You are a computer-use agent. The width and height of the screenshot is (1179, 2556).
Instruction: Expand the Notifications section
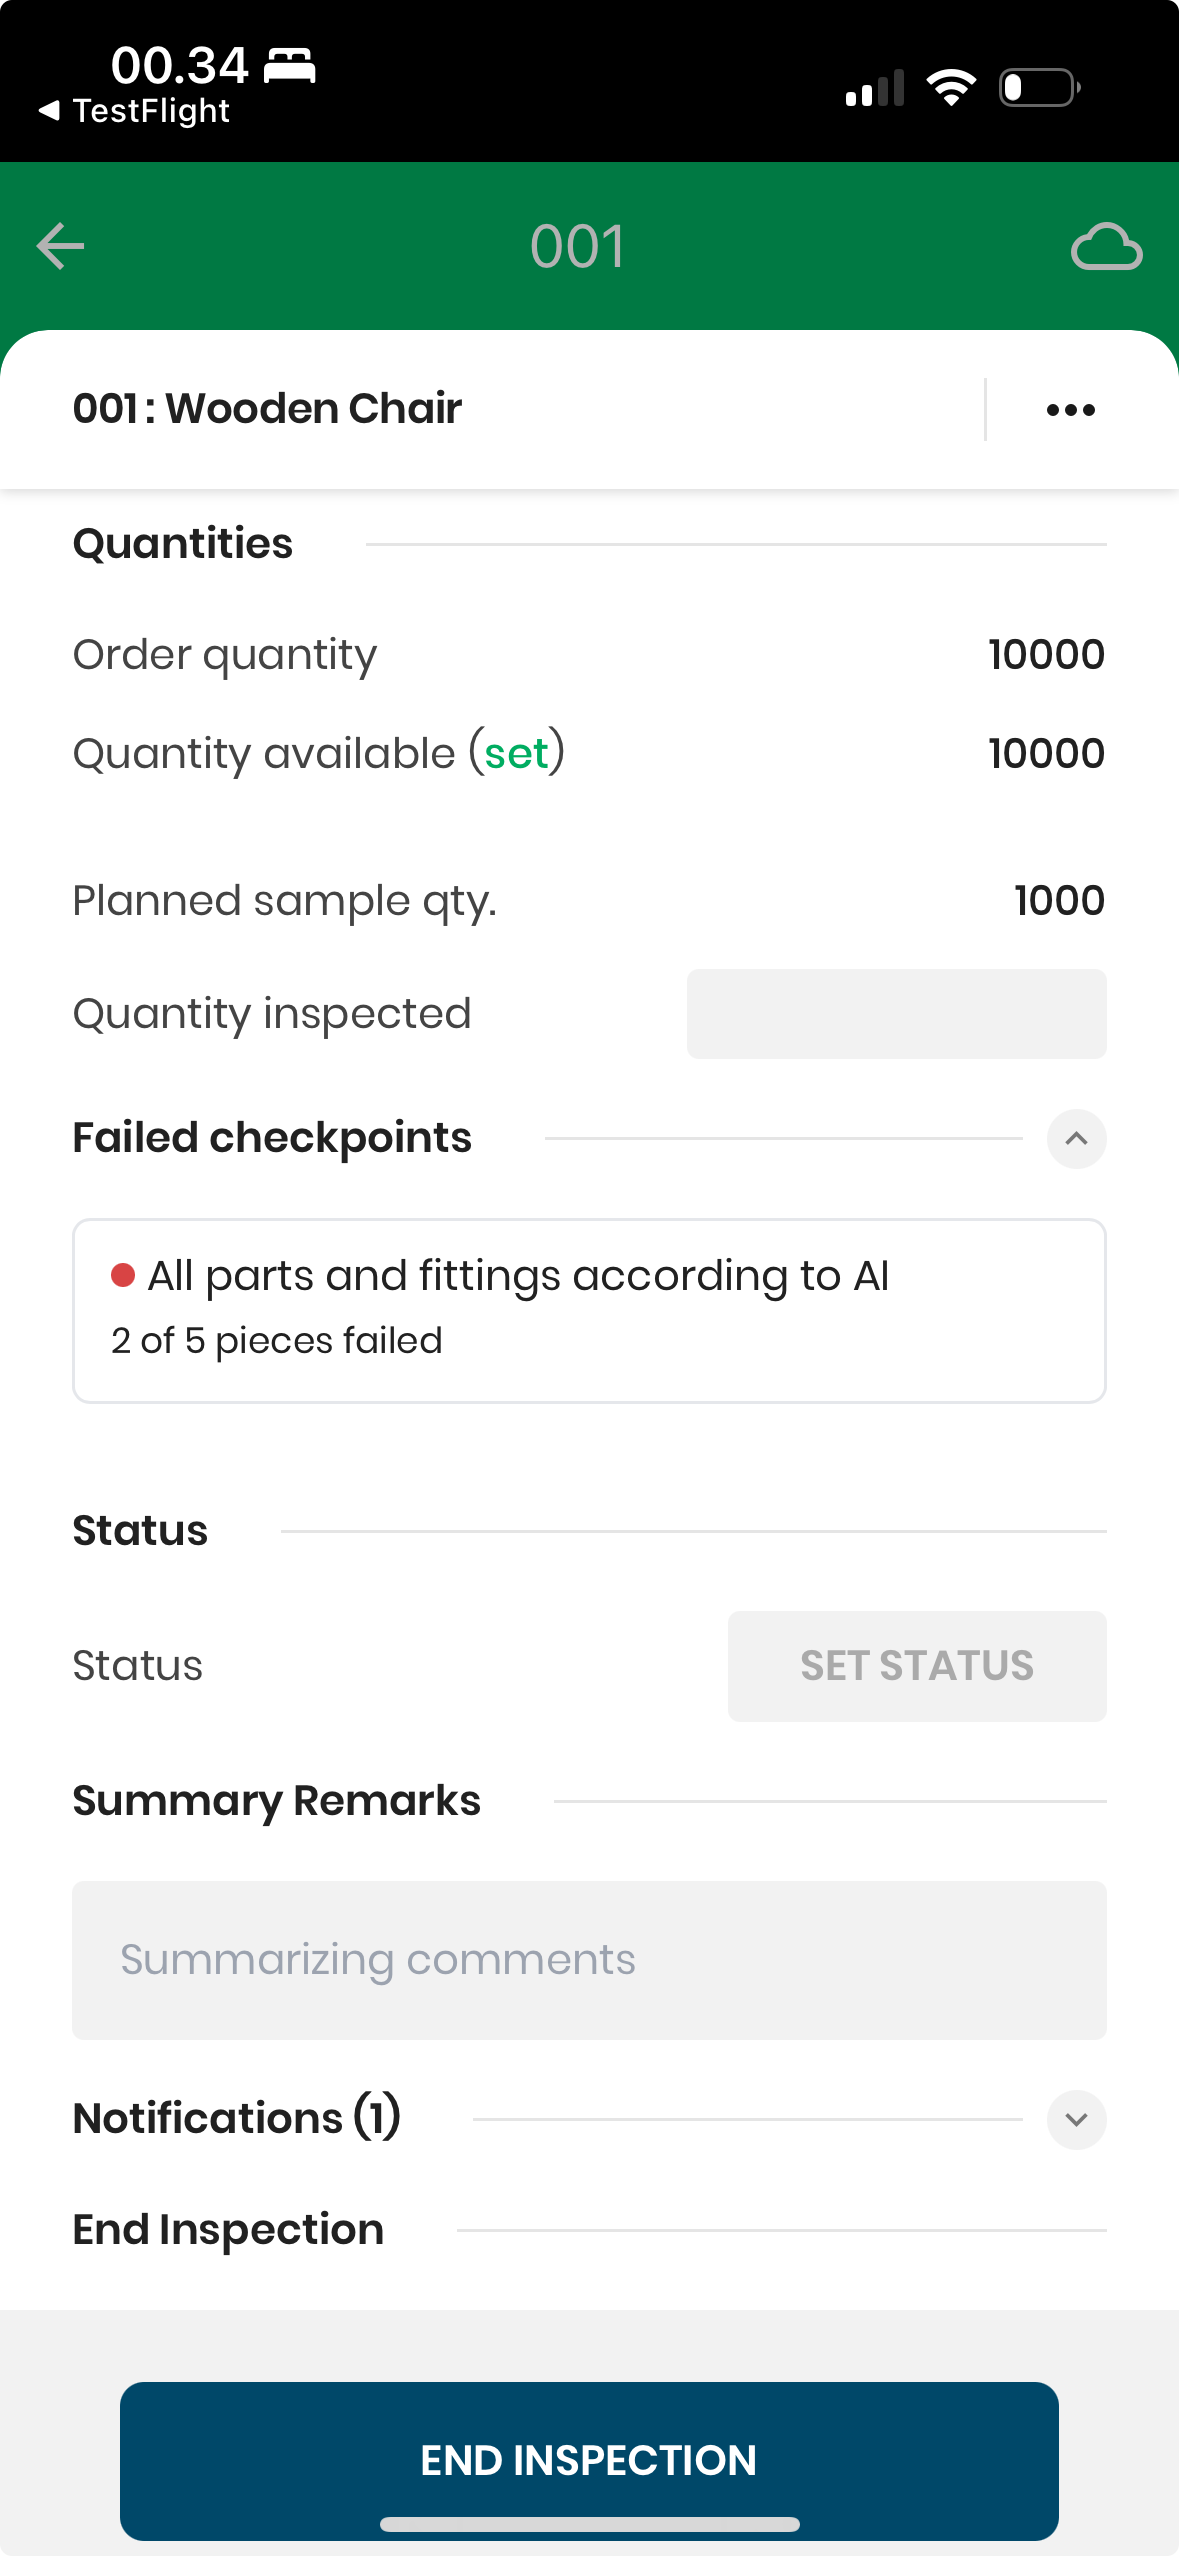point(1076,2119)
